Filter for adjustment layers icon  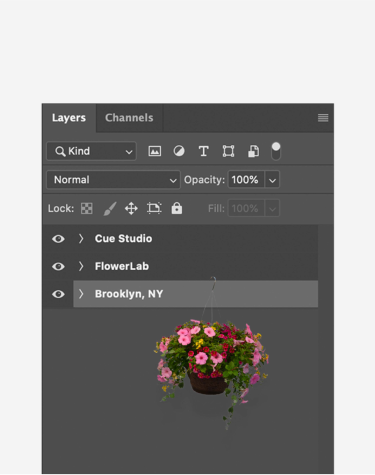[179, 151]
